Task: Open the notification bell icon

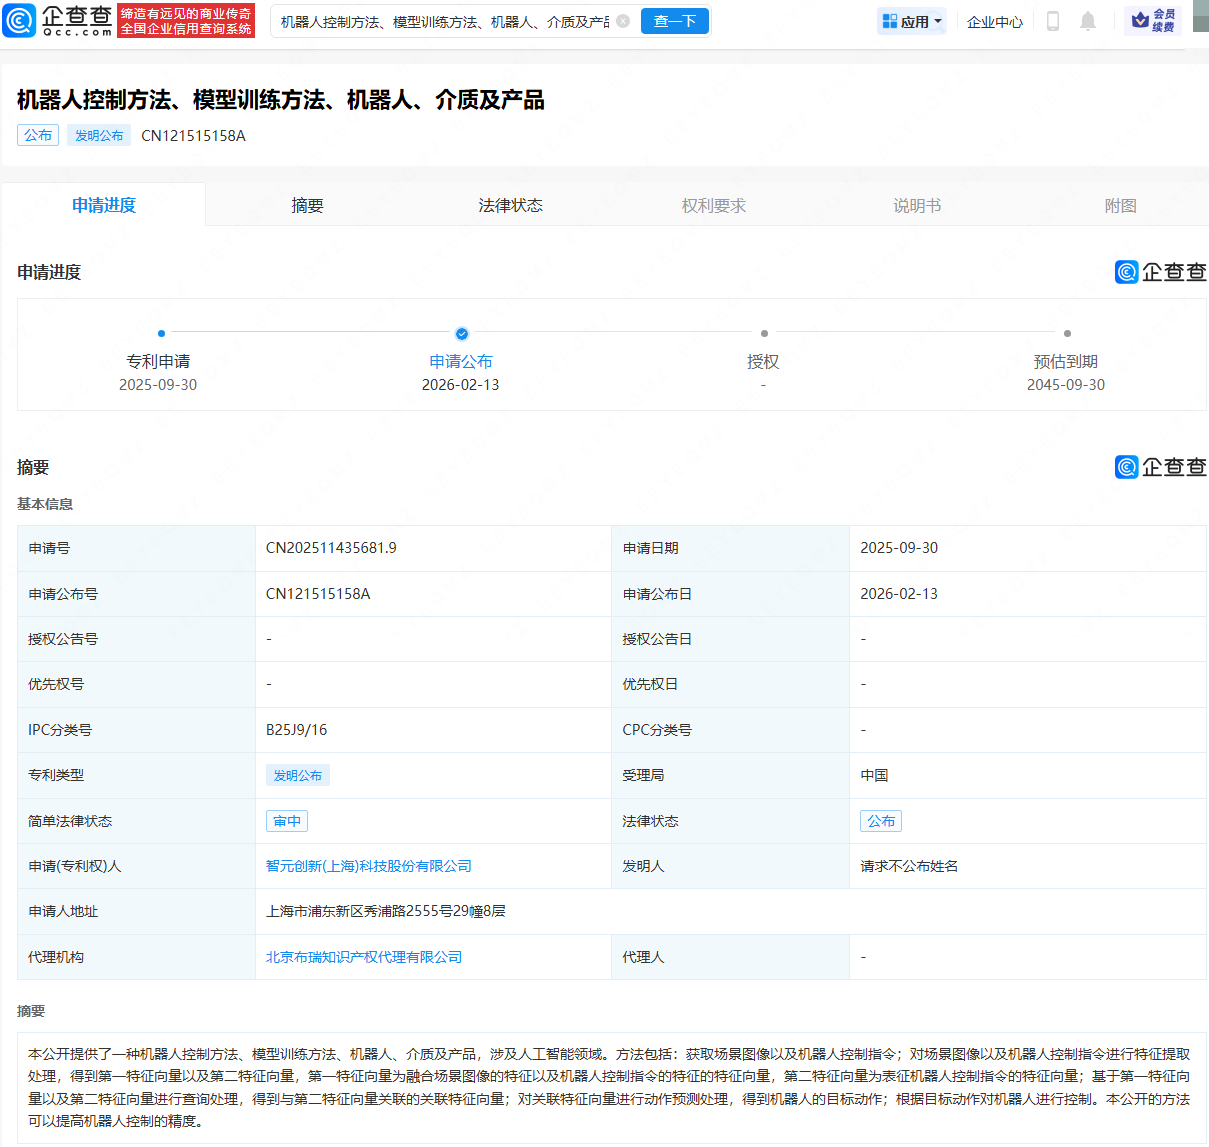Action: point(1088,20)
